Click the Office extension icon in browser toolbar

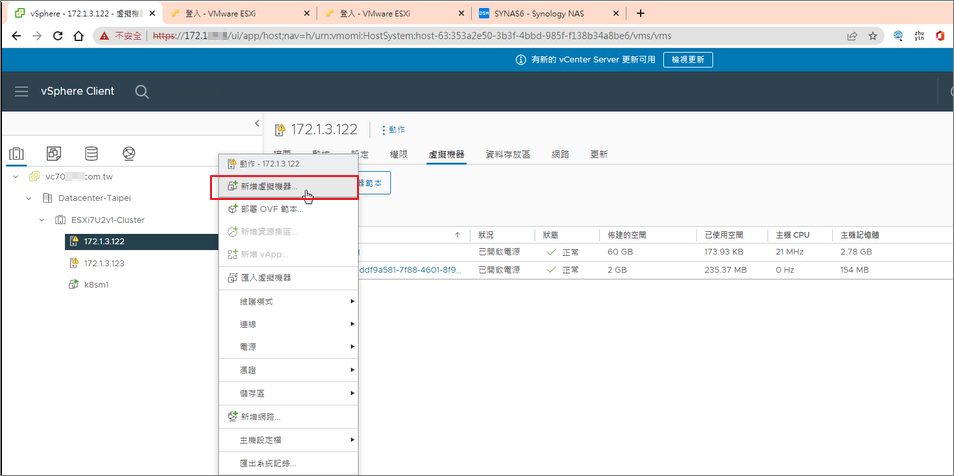pyautogui.click(x=940, y=36)
